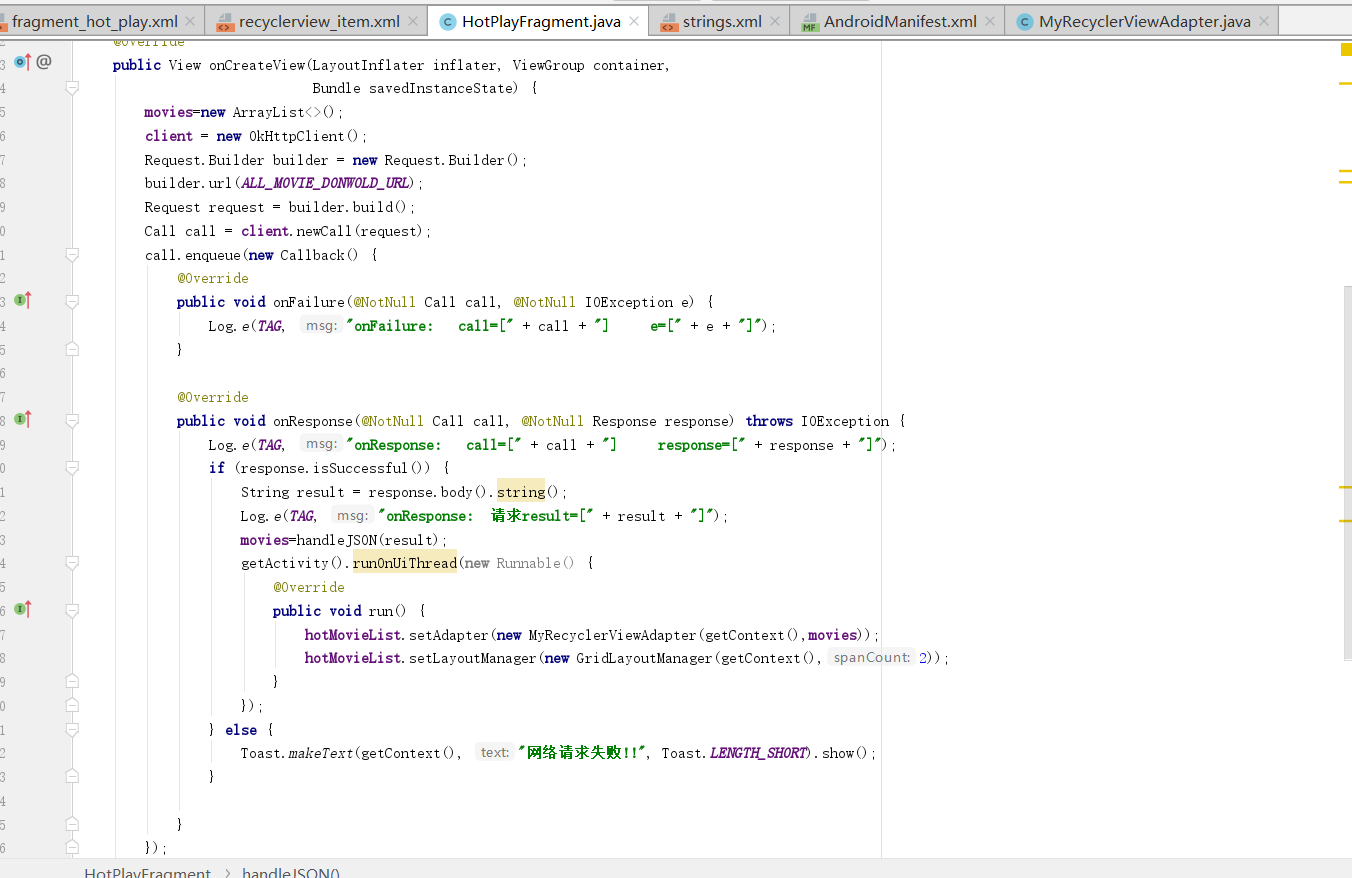1352x878 pixels.
Task: Close the HotPlayFragment.java tab
Action: 632,21
